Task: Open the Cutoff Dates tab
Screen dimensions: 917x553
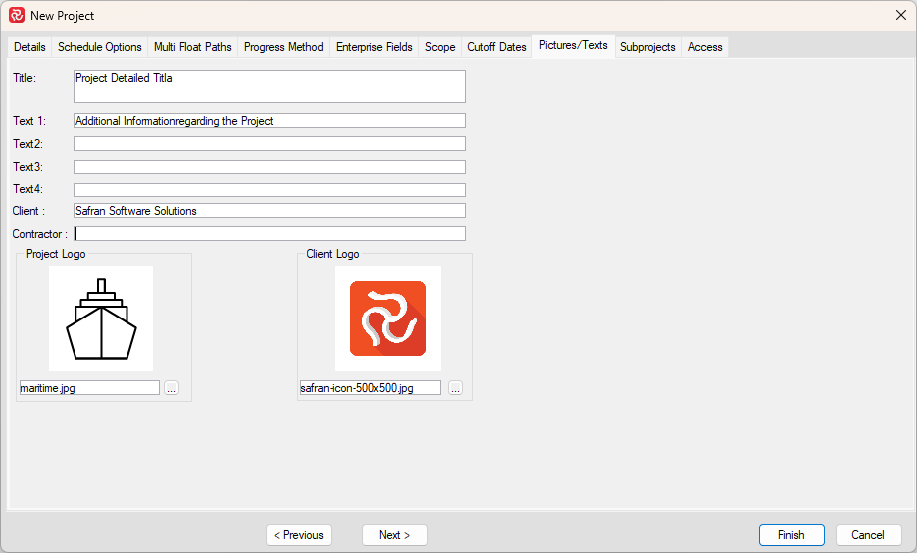Action: click(497, 47)
